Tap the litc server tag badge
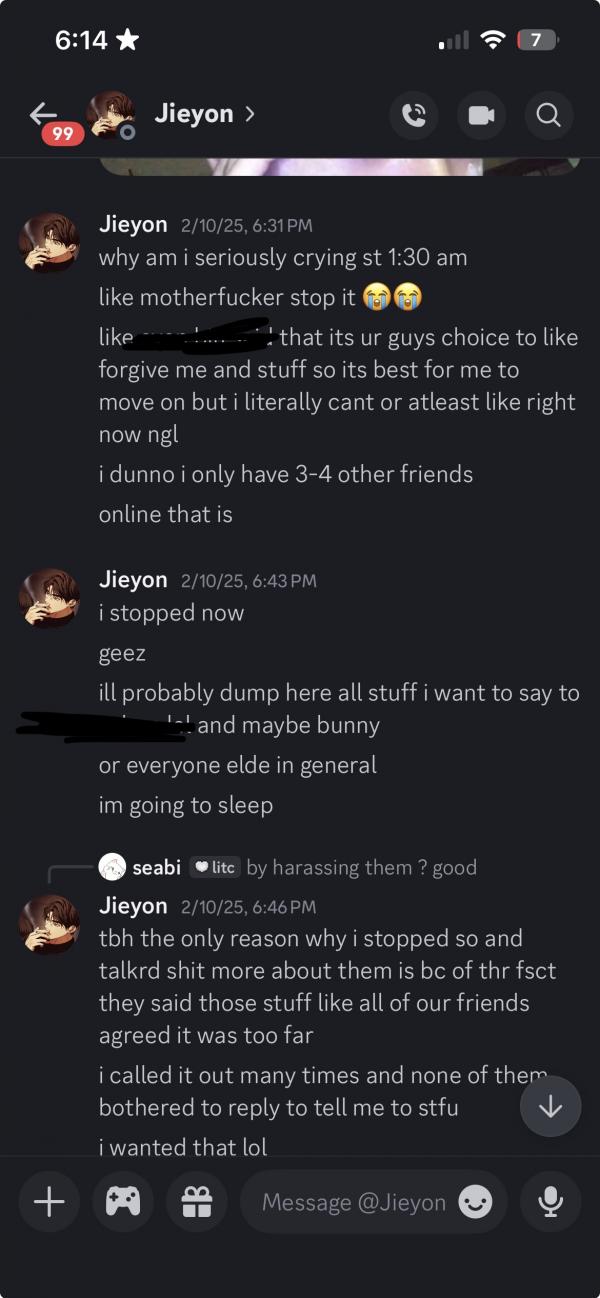This screenshot has width=600, height=1298. pyautogui.click(x=215, y=867)
